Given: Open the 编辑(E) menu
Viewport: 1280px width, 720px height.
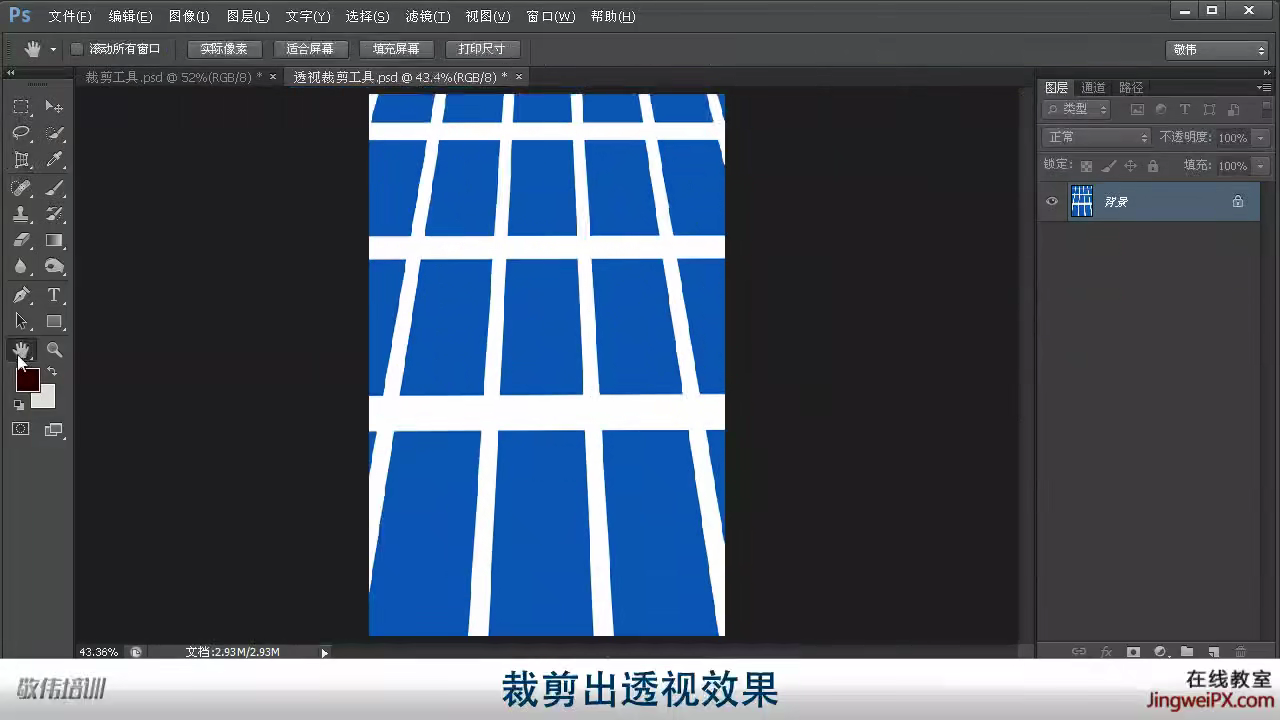Looking at the screenshot, I should (x=130, y=17).
